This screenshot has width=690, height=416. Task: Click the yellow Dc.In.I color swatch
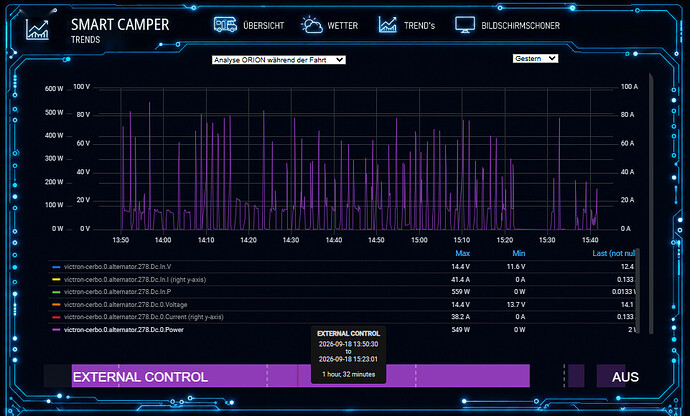[x=56, y=280]
